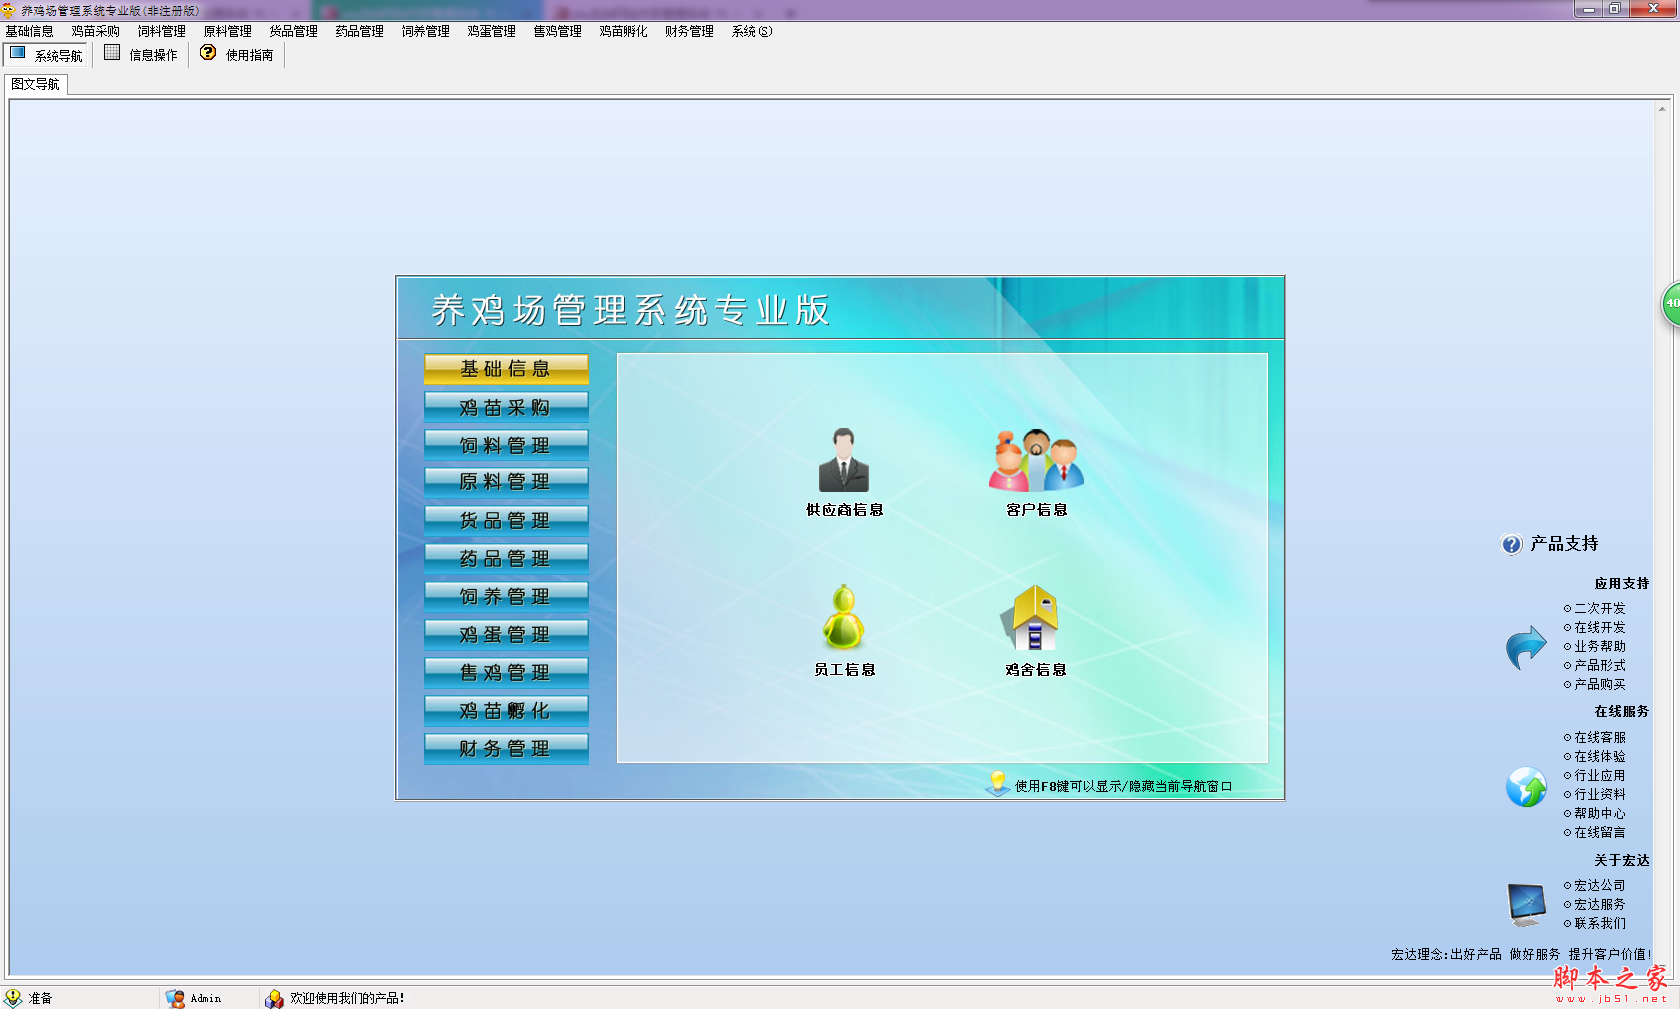Click the globe 在线服务 icon

coord(1526,787)
